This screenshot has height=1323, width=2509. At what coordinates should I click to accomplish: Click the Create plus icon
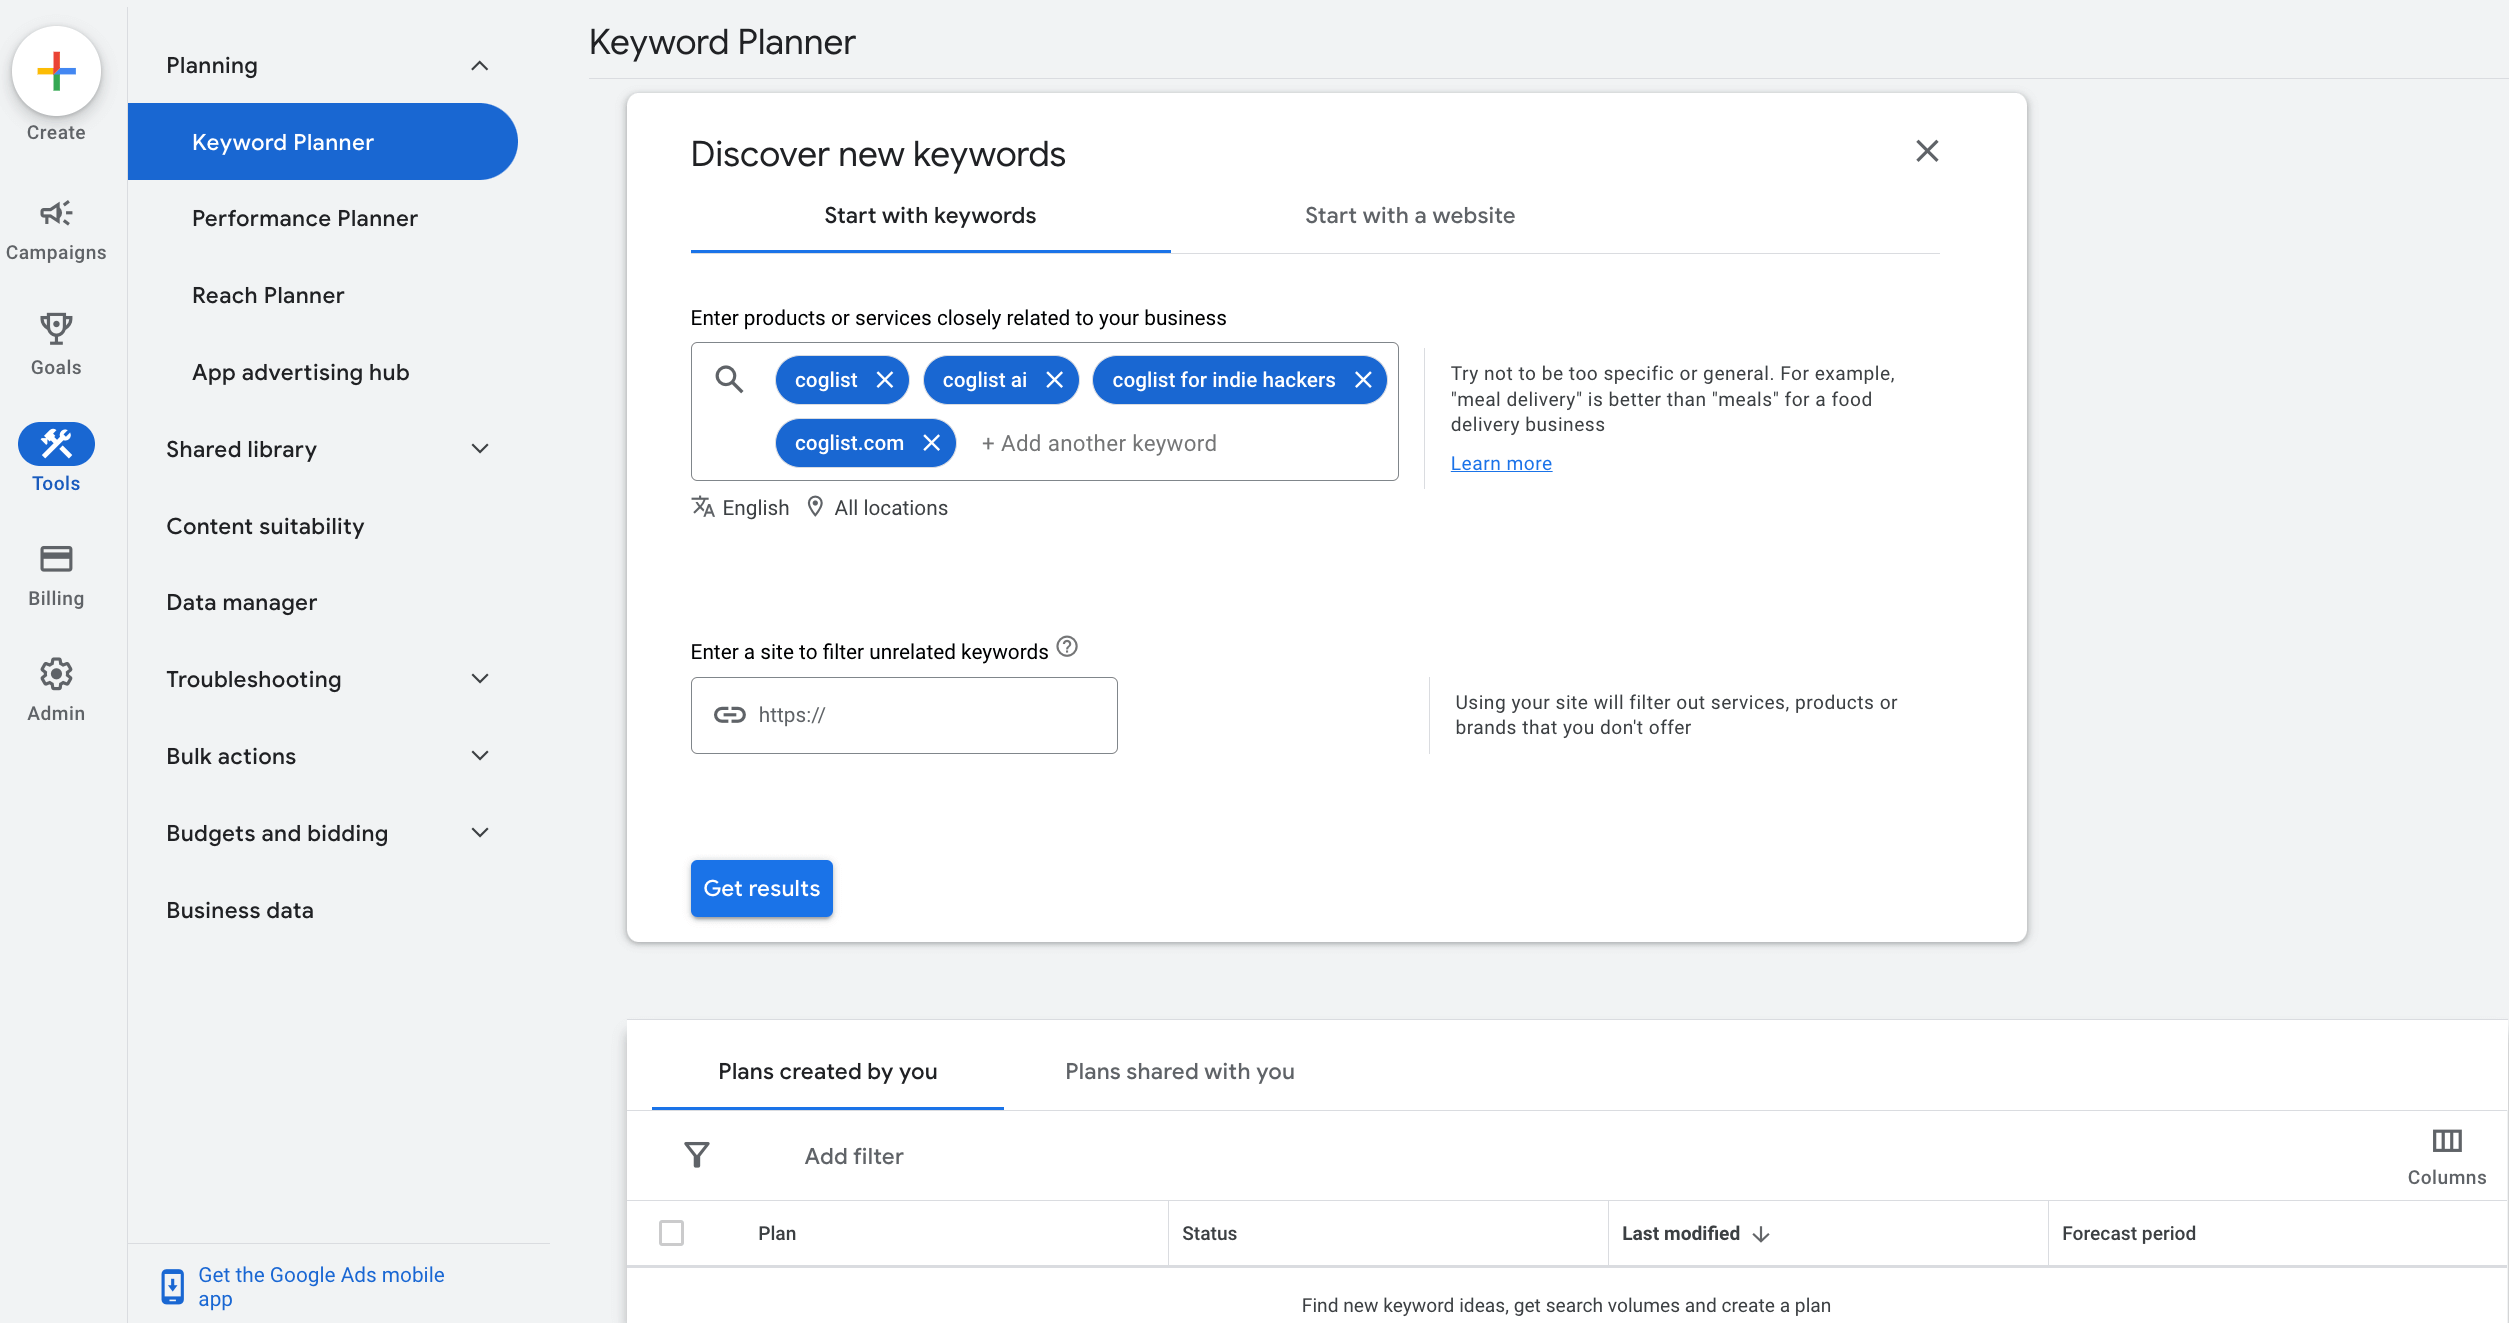click(x=56, y=71)
